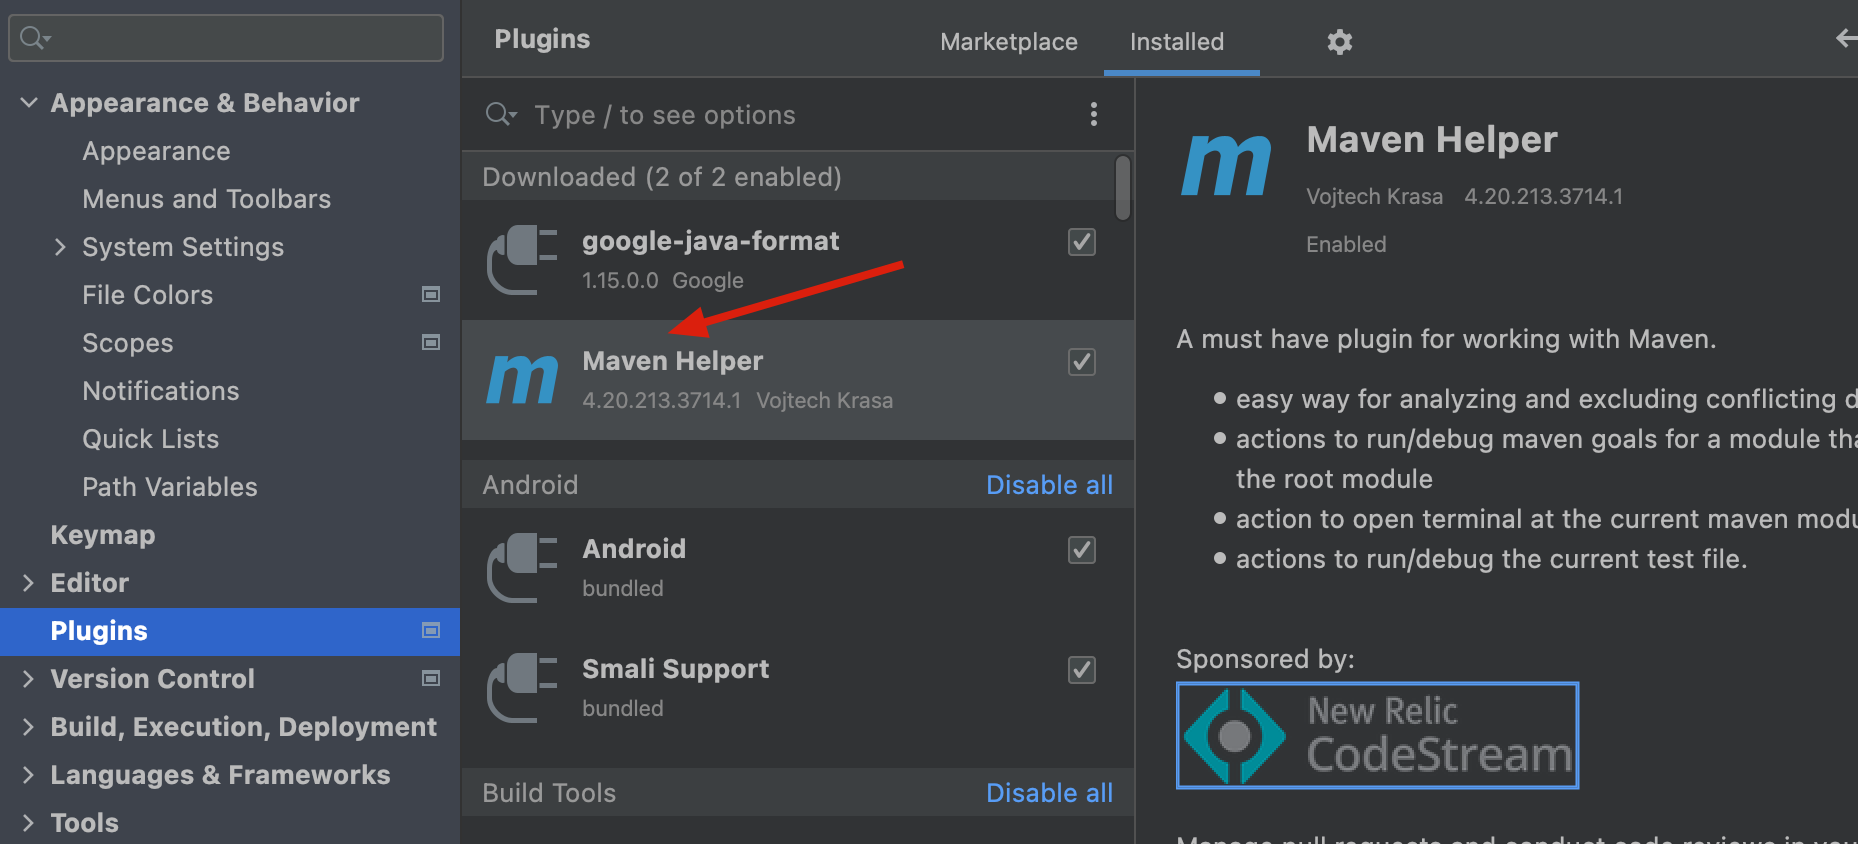This screenshot has width=1858, height=844.
Task: Click Disable all for Android plugins
Action: [x=1049, y=485]
